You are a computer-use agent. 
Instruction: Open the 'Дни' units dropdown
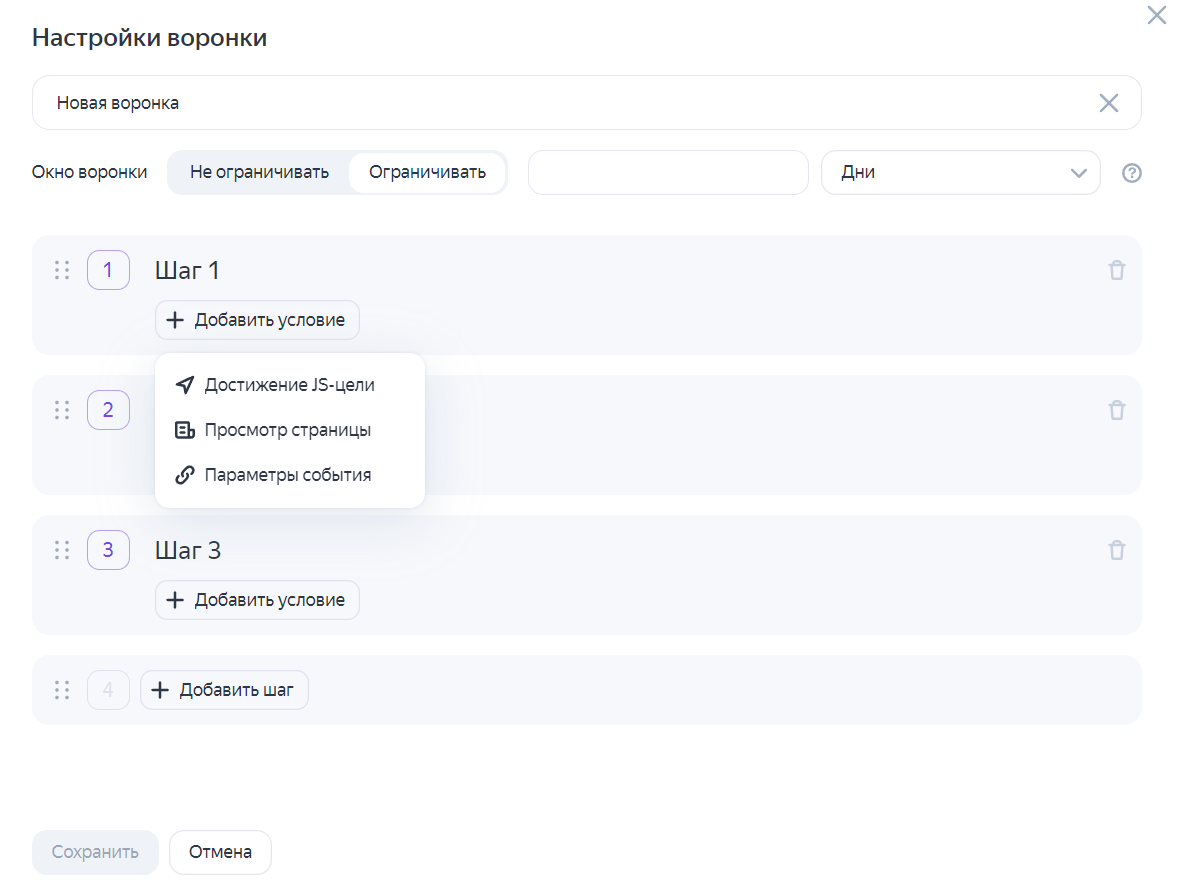pos(960,172)
